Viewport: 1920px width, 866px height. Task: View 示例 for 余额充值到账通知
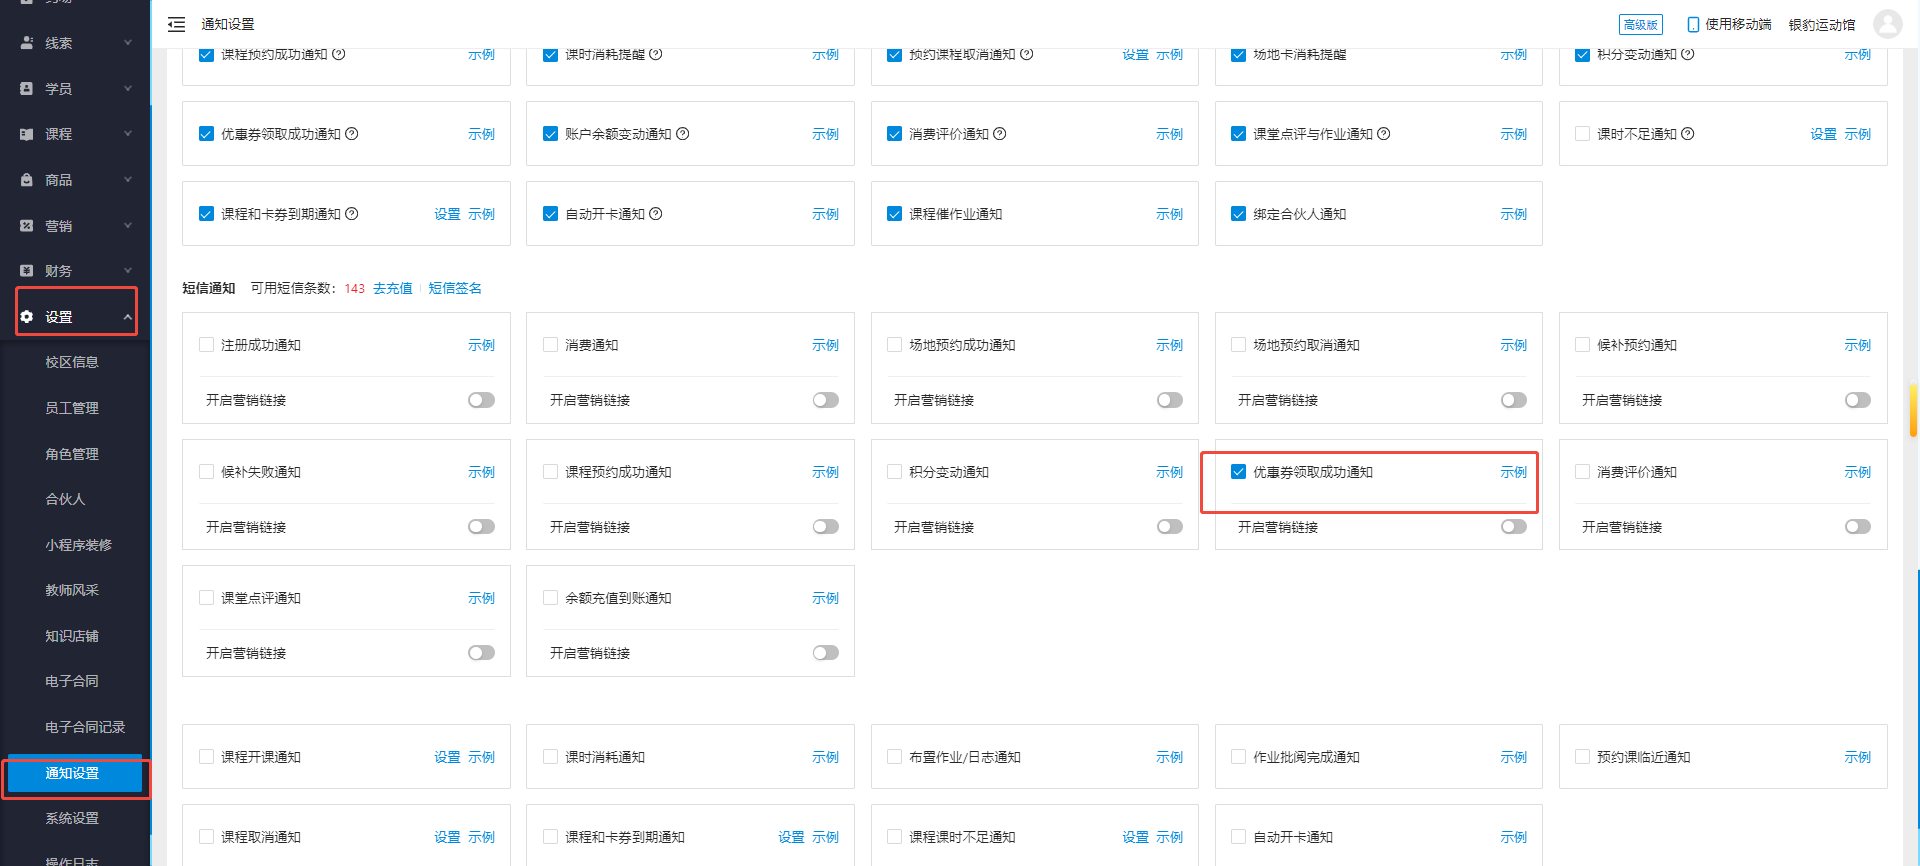click(x=825, y=598)
